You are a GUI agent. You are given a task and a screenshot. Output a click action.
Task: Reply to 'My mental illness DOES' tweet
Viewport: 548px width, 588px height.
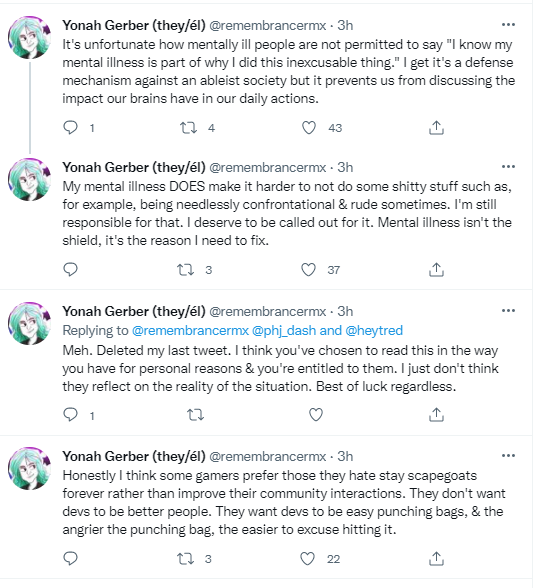tap(70, 270)
